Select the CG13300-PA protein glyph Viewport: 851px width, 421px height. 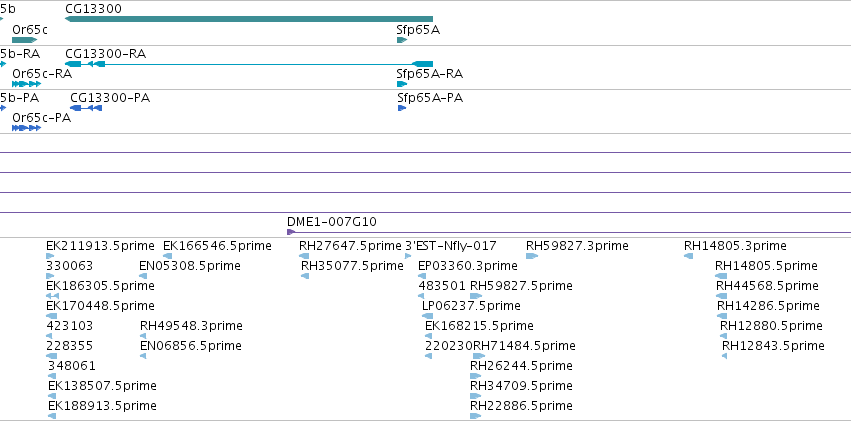pos(86,108)
